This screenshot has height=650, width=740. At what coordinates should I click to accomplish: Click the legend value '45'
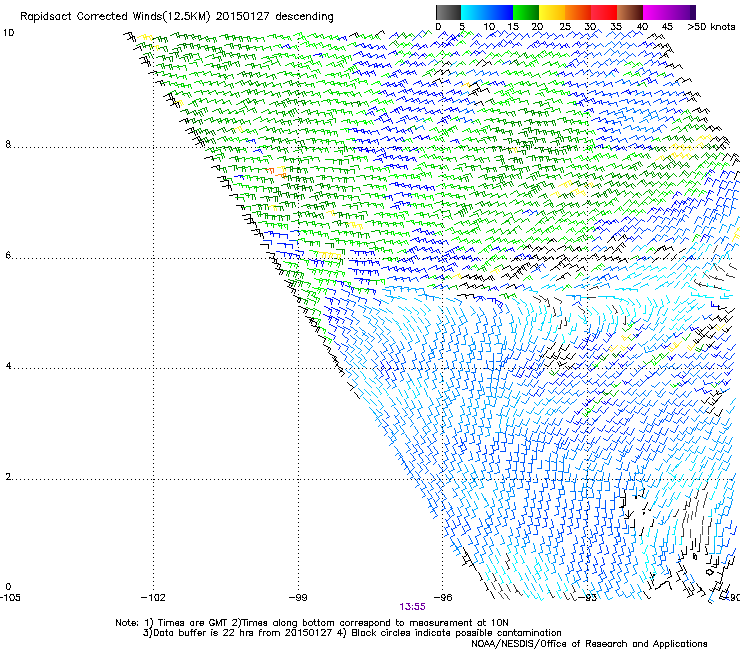667,27
